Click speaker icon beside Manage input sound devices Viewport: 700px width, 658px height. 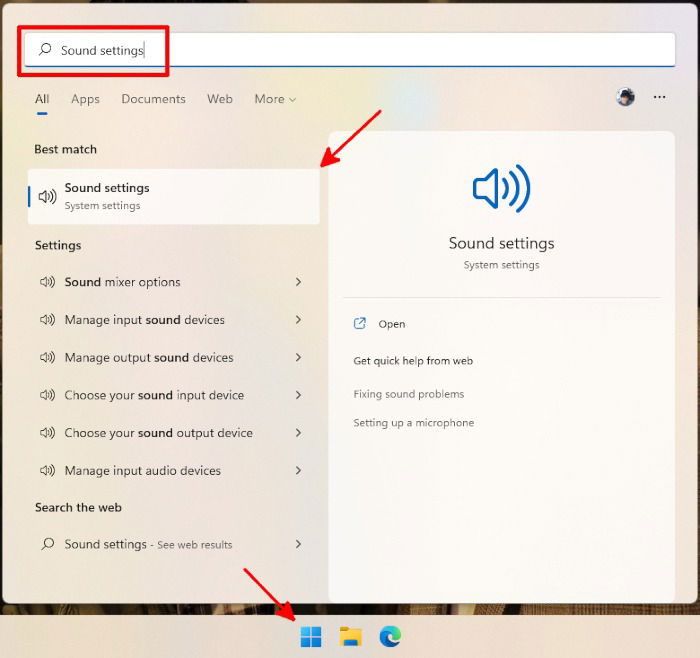point(47,320)
